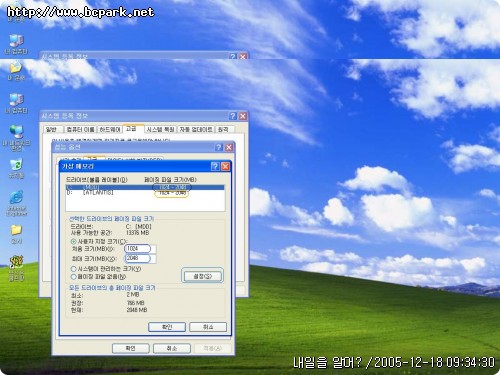Click the initial size (처음 크기) input field

click(140, 249)
